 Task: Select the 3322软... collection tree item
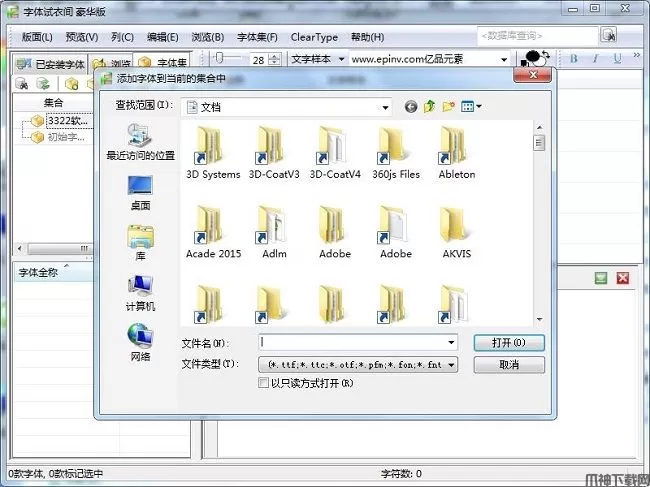click(x=68, y=121)
